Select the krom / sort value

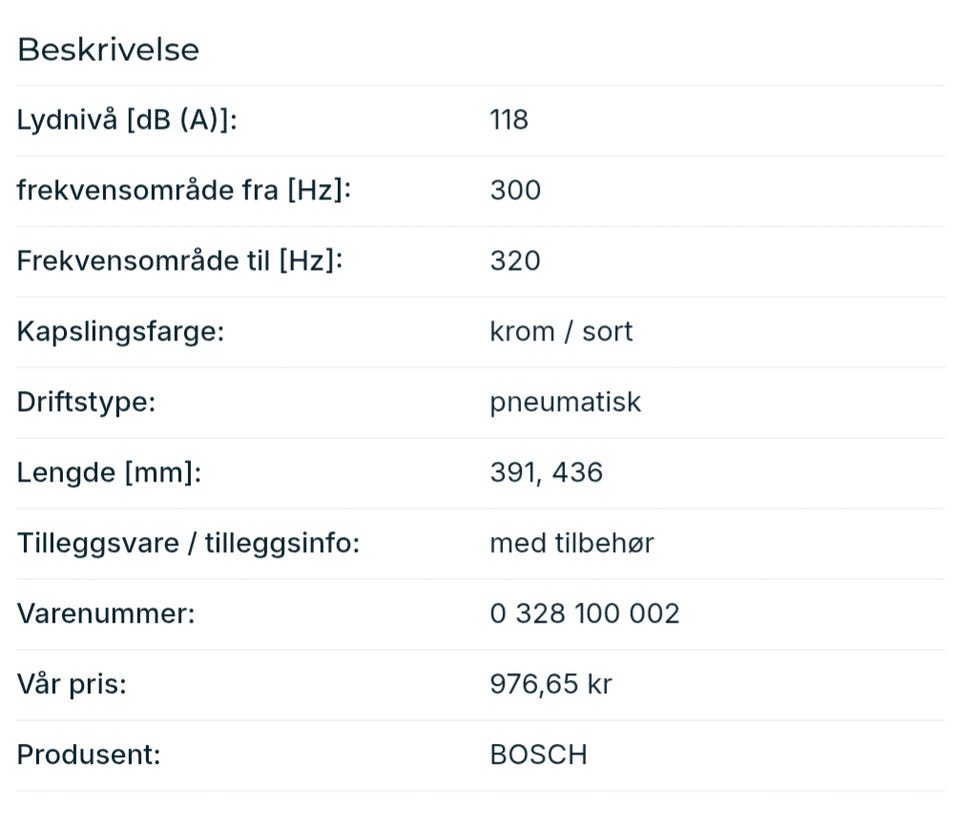pyautogui.click(x=561, y=331)
